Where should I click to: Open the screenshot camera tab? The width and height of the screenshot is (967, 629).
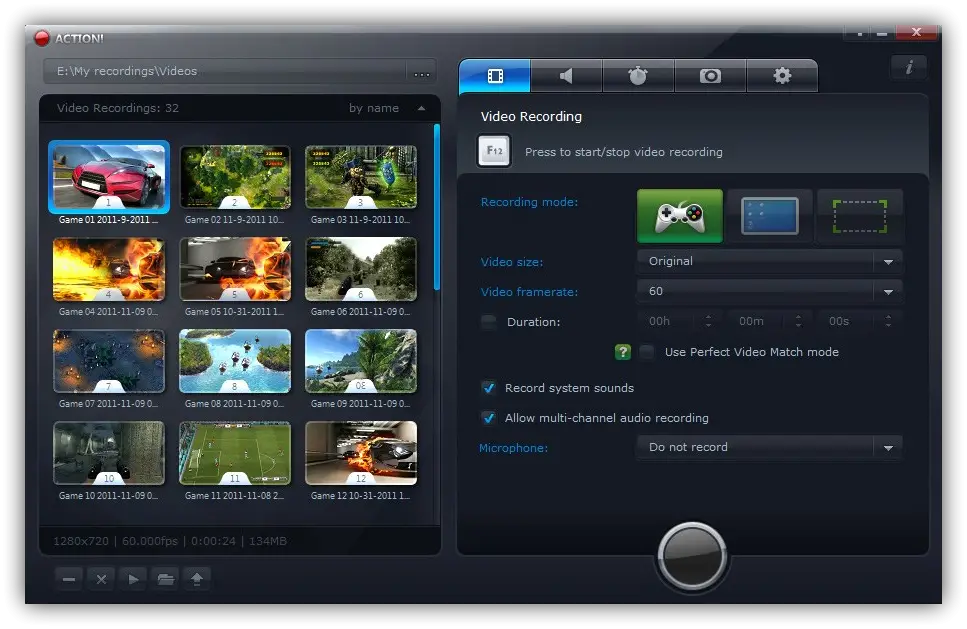coord(710,76)
